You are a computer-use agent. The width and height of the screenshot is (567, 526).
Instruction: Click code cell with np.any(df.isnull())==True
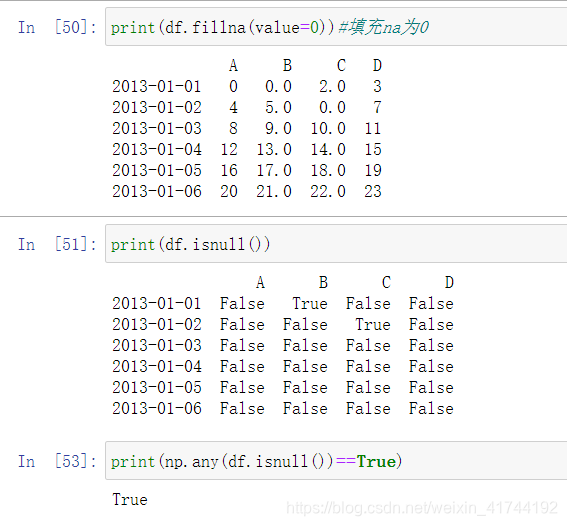(336, 461)
